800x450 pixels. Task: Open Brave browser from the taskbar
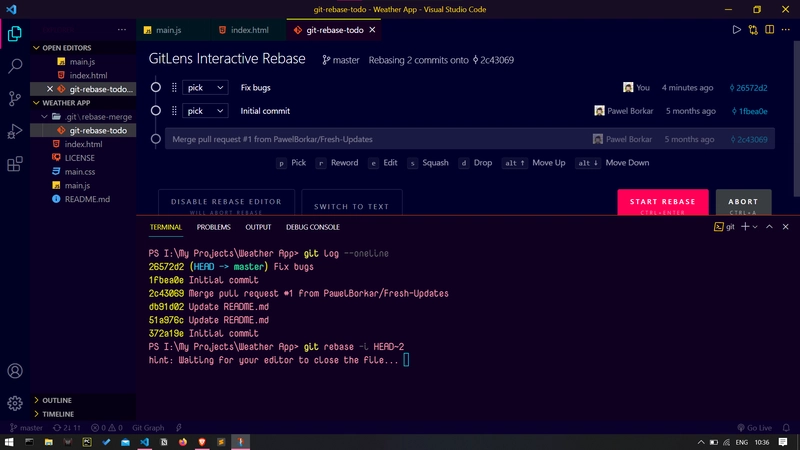point(202,442)
